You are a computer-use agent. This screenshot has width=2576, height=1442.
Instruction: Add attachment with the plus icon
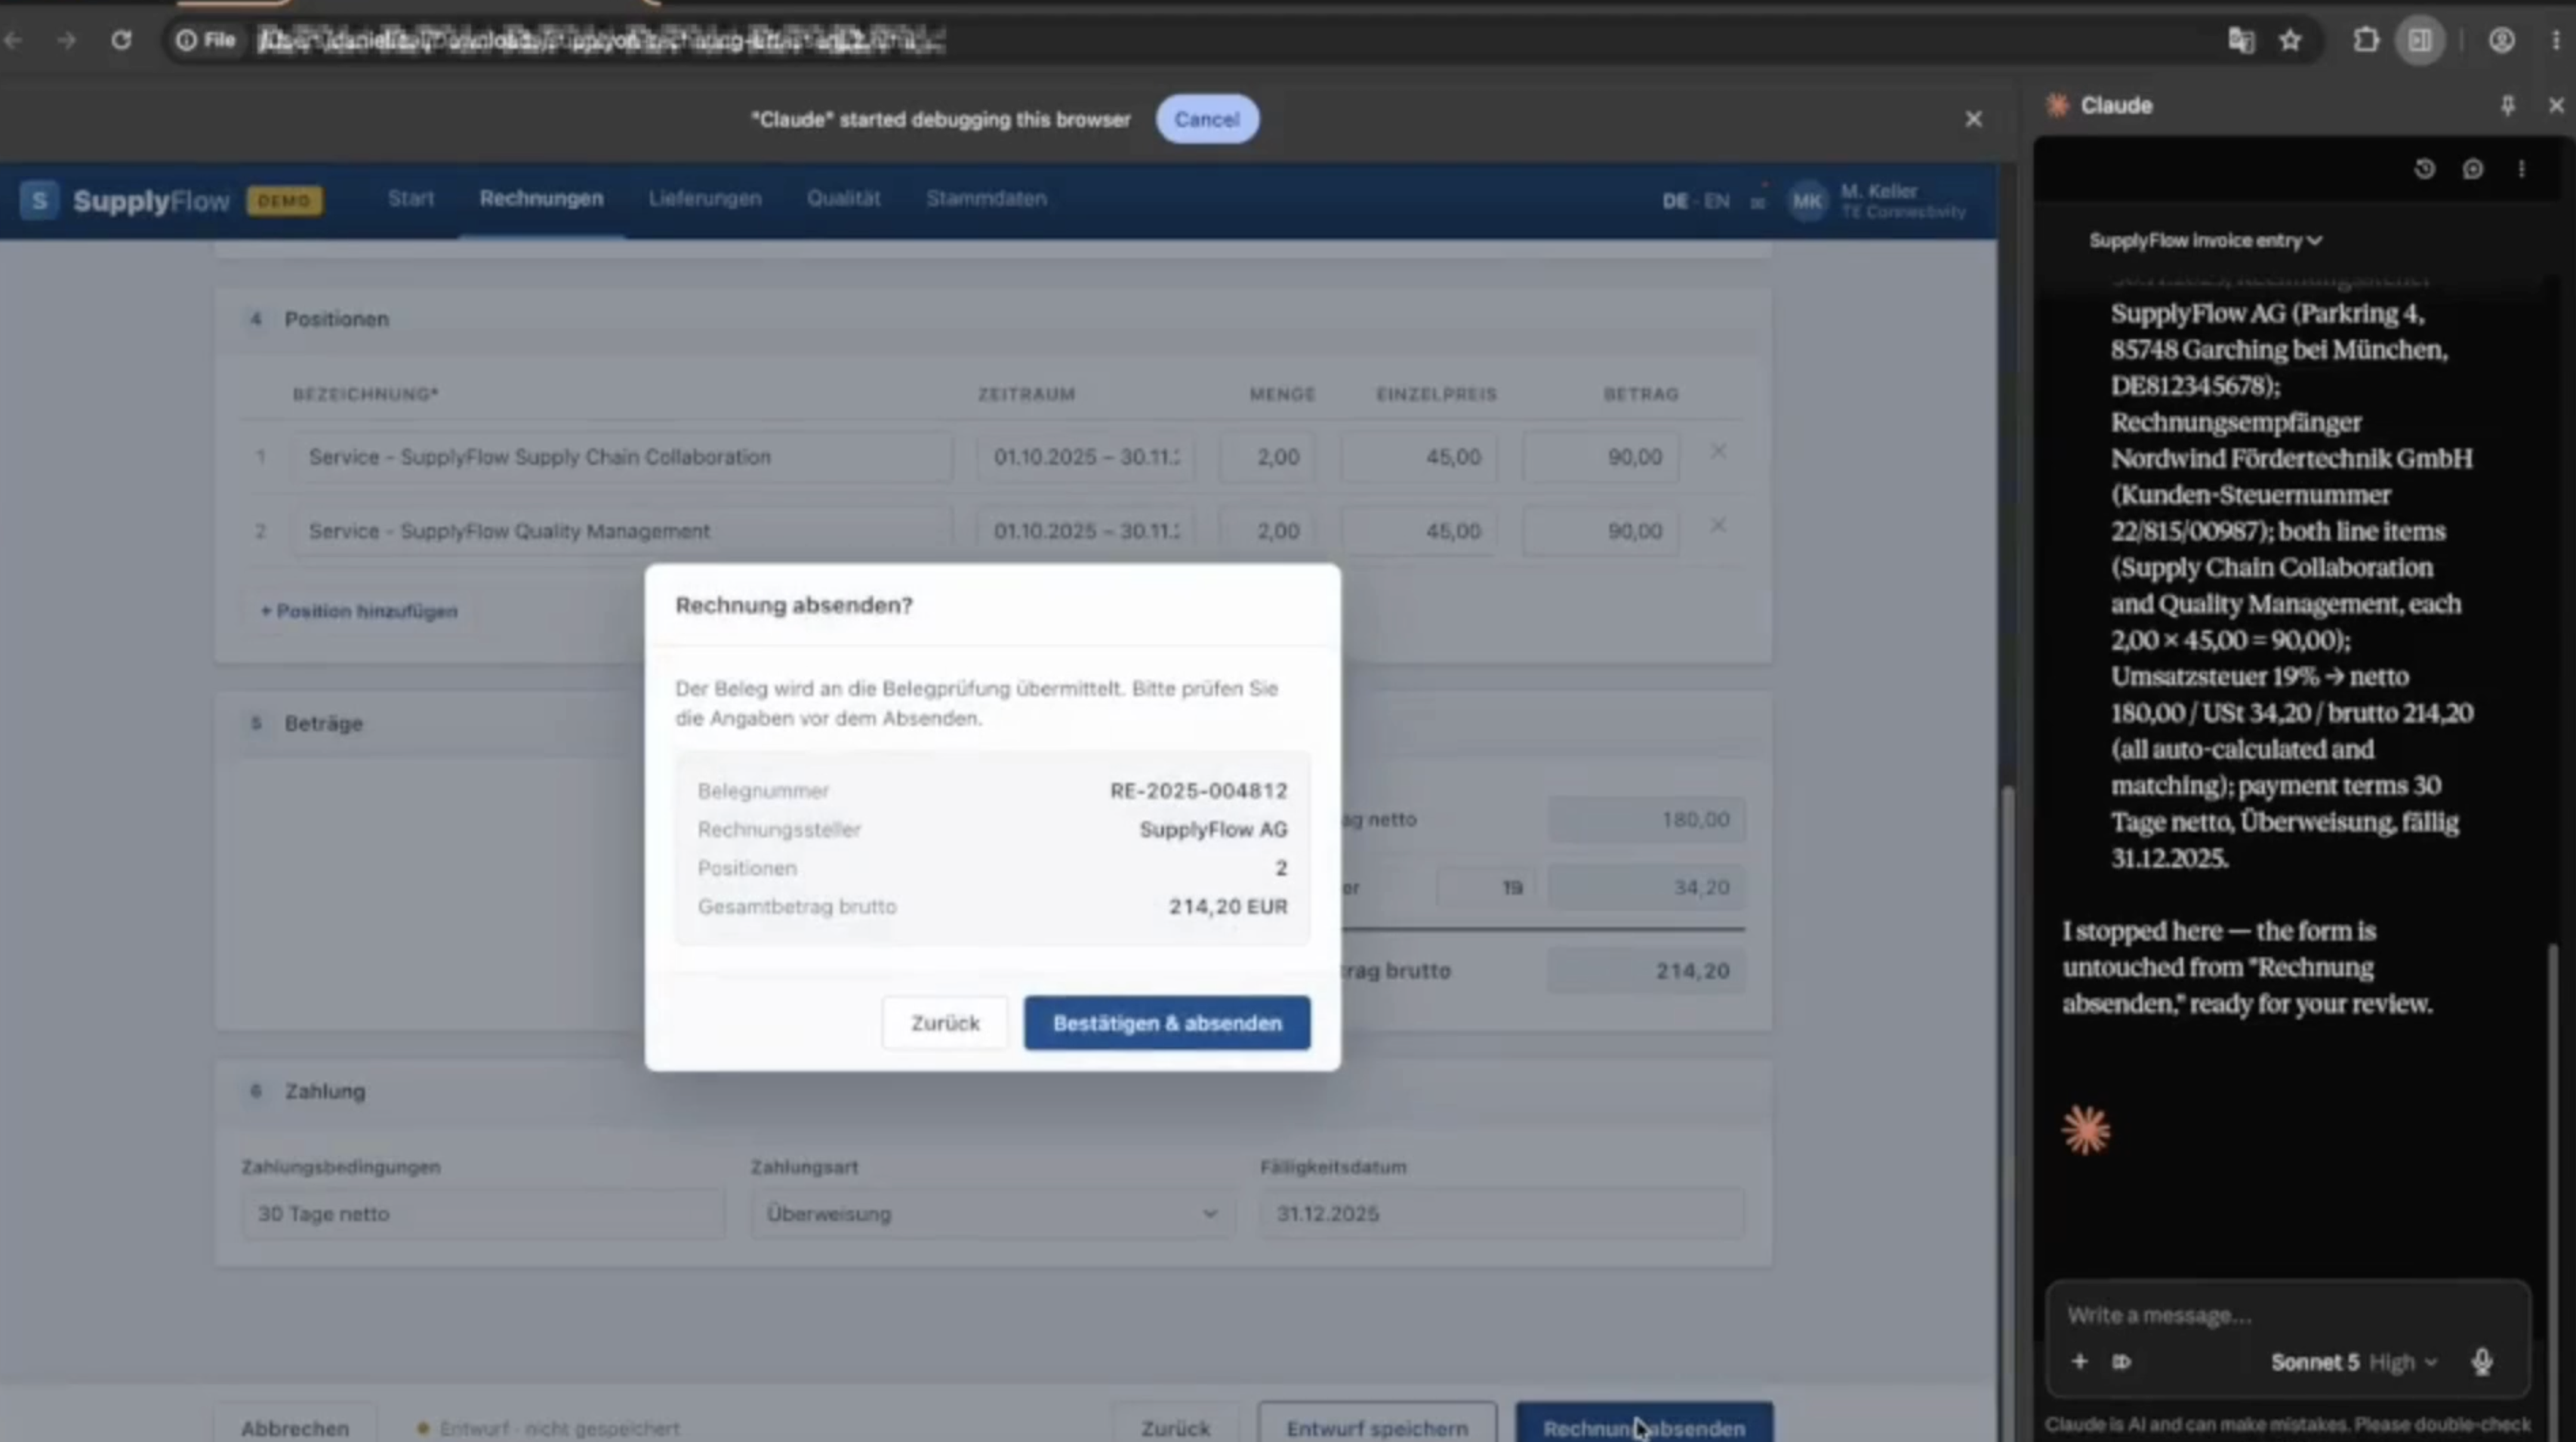(2079, 1361)
